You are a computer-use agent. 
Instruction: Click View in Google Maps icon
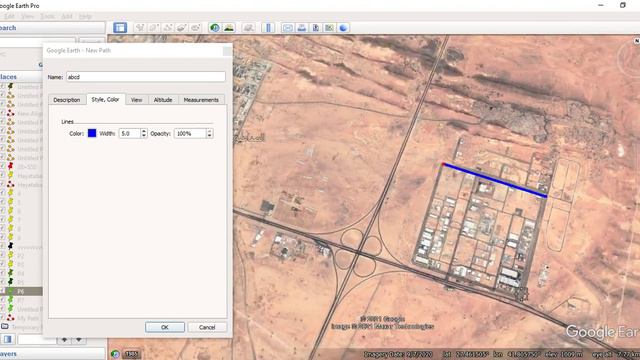point(329,28)
